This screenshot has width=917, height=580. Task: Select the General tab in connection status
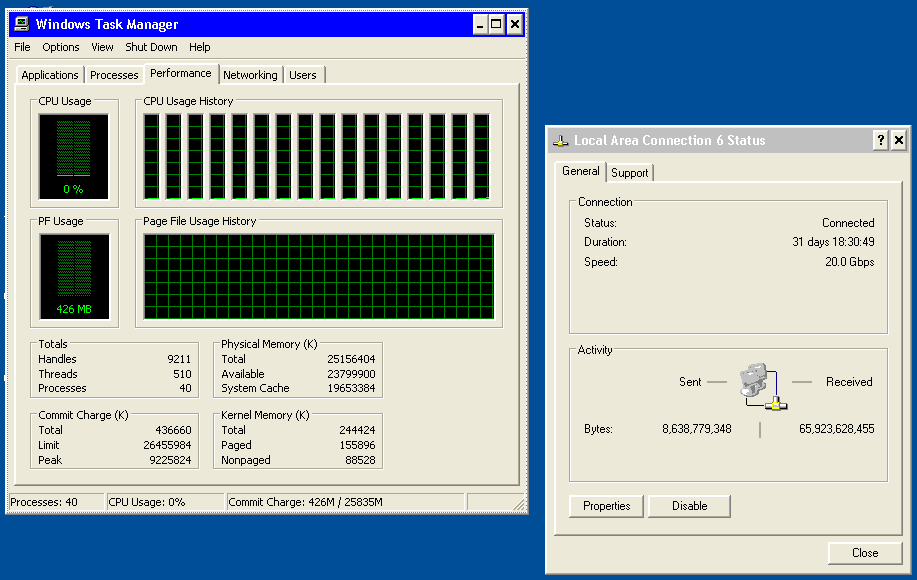click(x=581, y=171)
